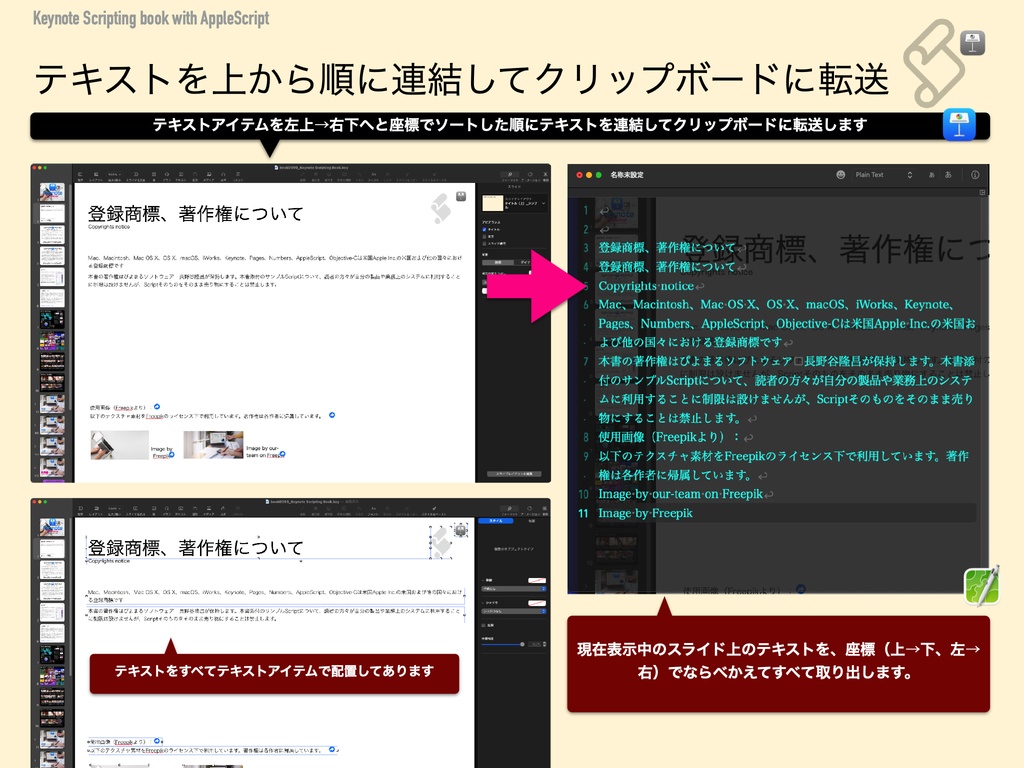Open fill type dropdown in lower Keynote inspector
This screenshot has height=768, width=1024.
514,589
